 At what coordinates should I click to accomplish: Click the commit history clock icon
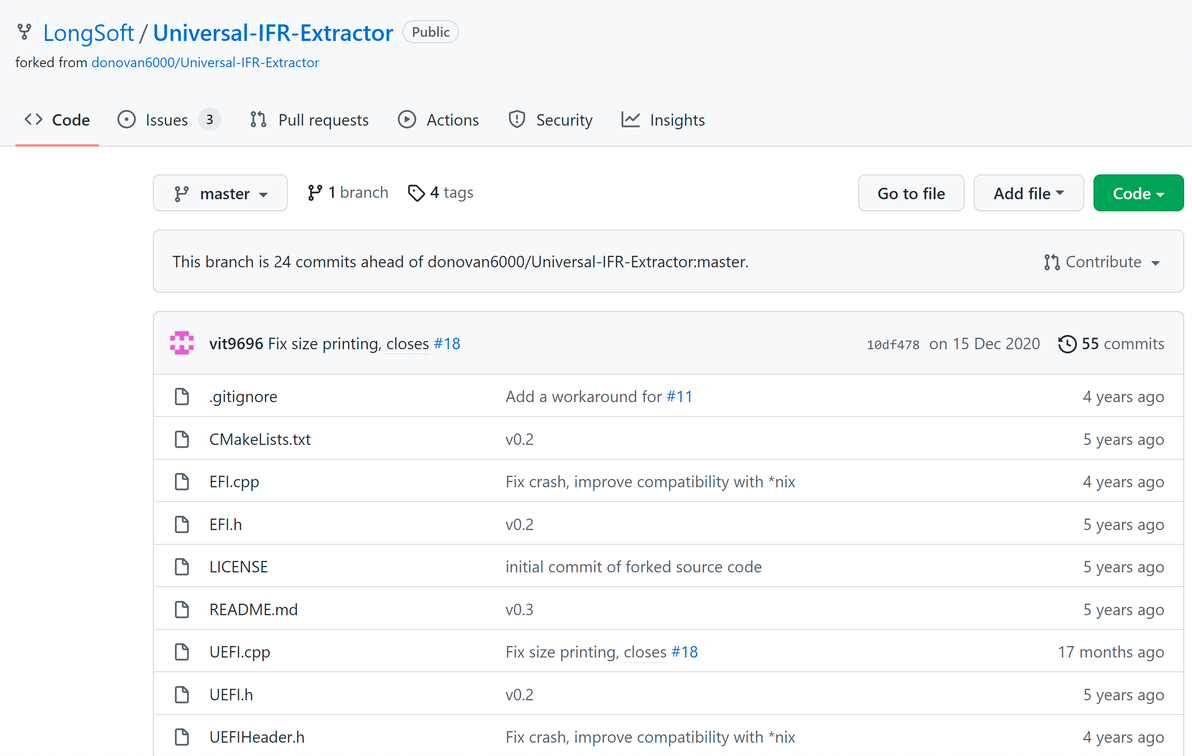[1067, 344]
